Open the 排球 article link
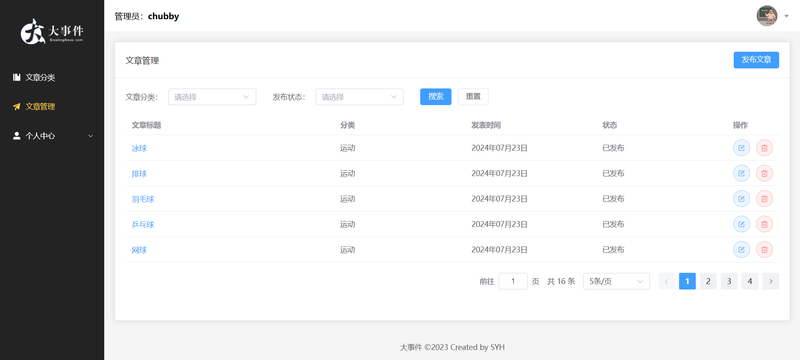Screen dimensions: 800x360 139,174
